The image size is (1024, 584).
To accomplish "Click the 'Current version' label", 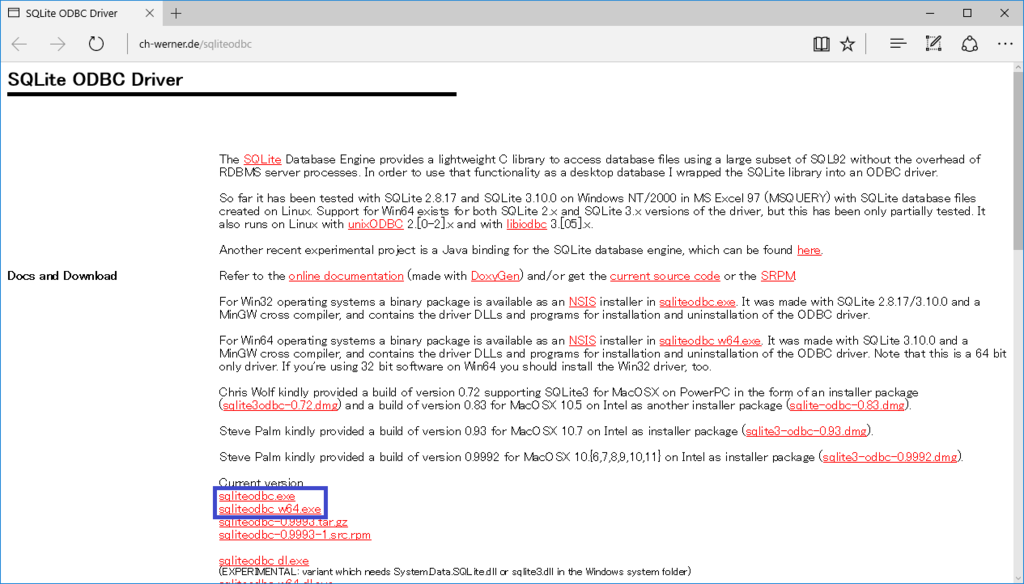I will (x=261, y=483).
